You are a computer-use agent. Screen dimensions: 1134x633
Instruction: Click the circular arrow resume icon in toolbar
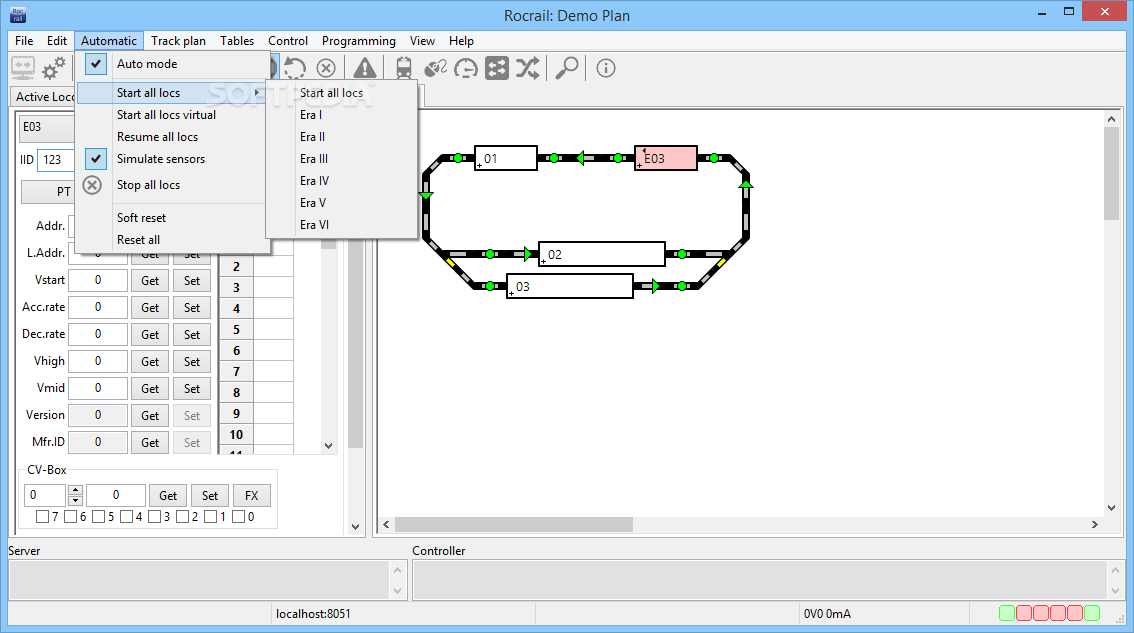[x=294, y=68]
